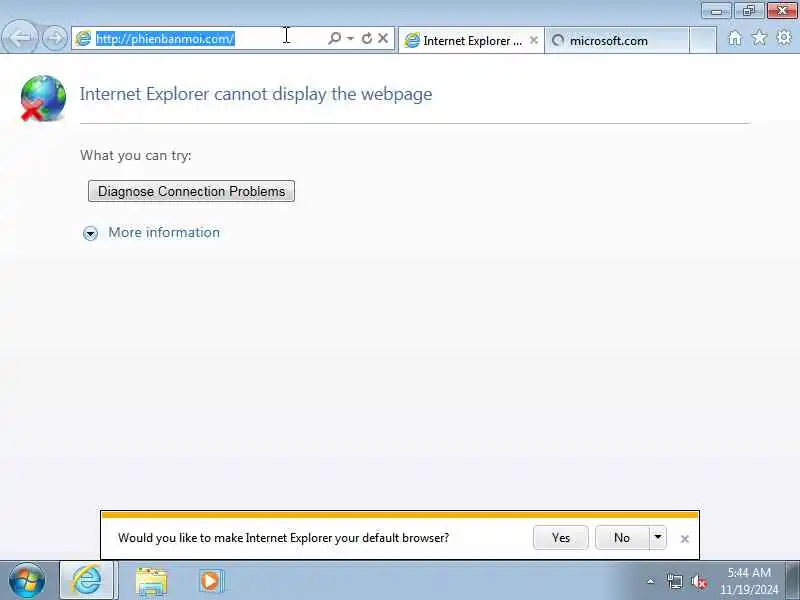Expand the More information section
Image resolution: width=800 pixels, height=600 pixels.
point(90,234)
